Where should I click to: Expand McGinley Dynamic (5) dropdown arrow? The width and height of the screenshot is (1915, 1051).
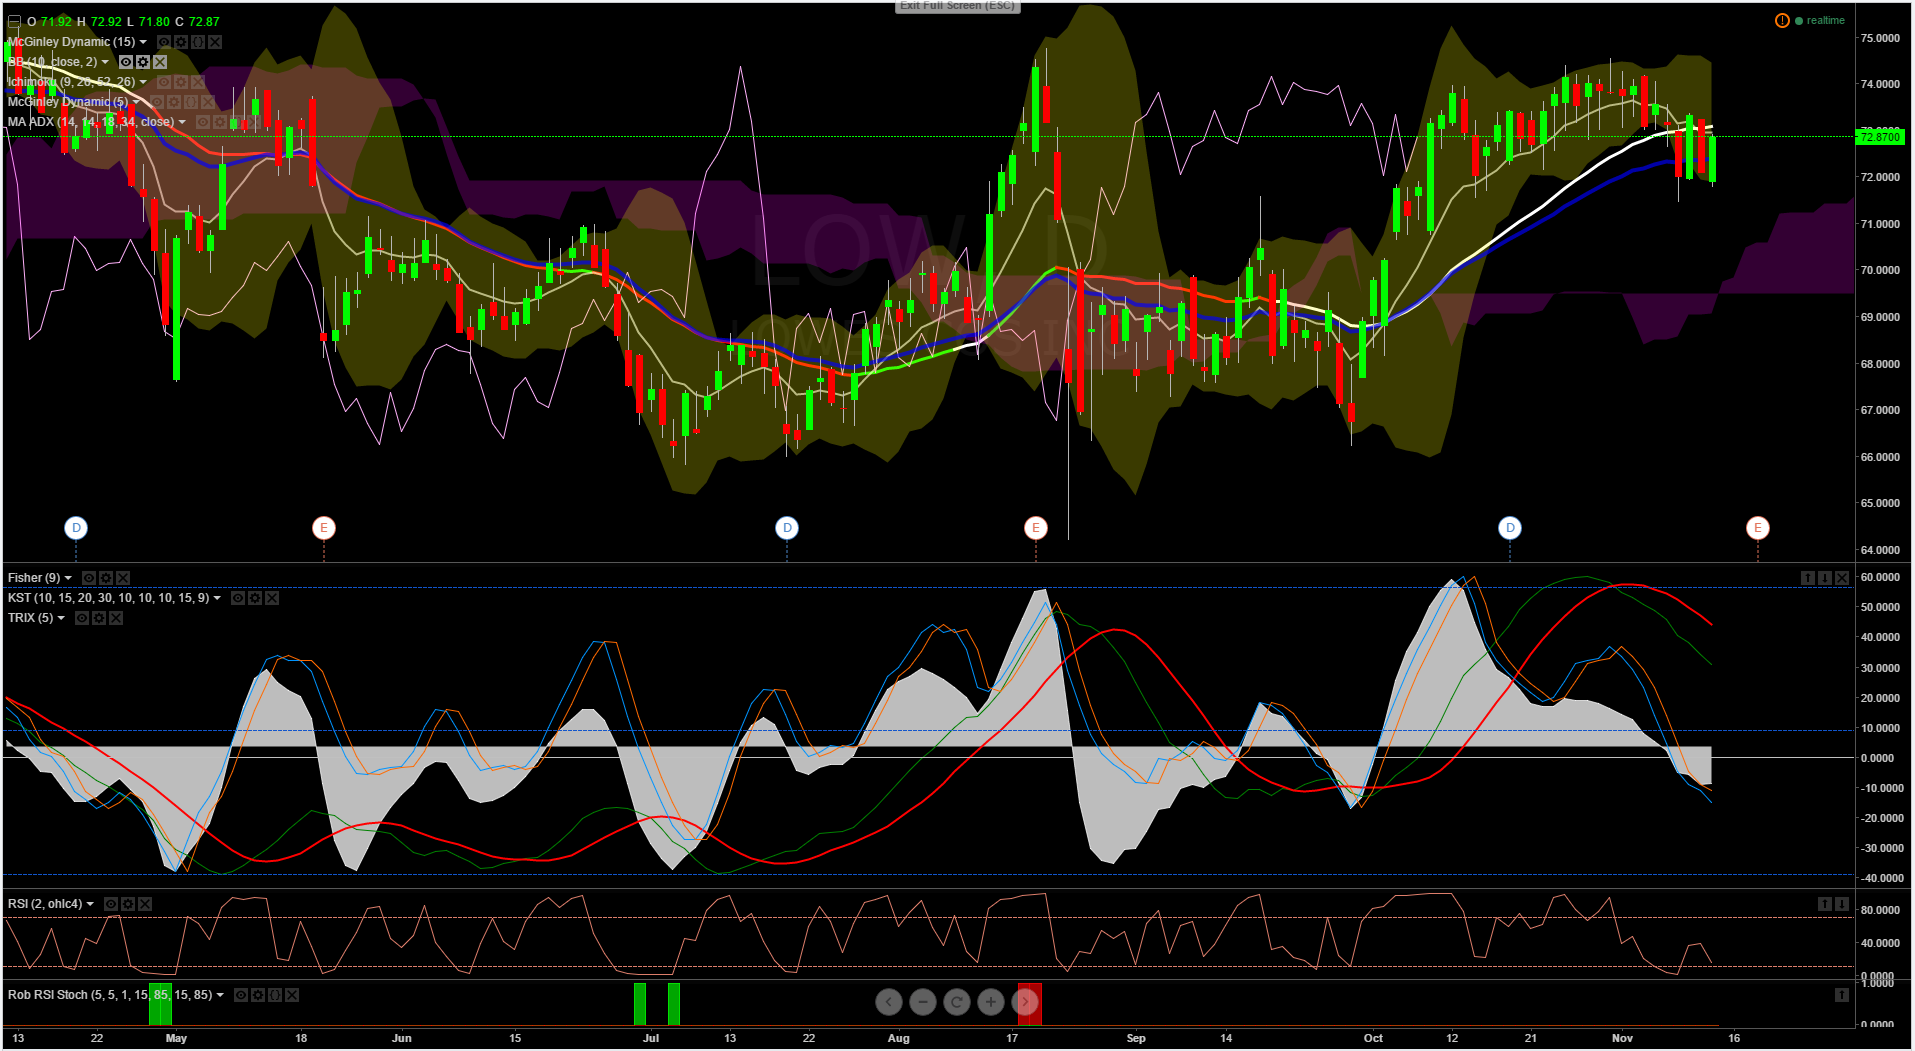pyautogui.click(x=136, y=102)
